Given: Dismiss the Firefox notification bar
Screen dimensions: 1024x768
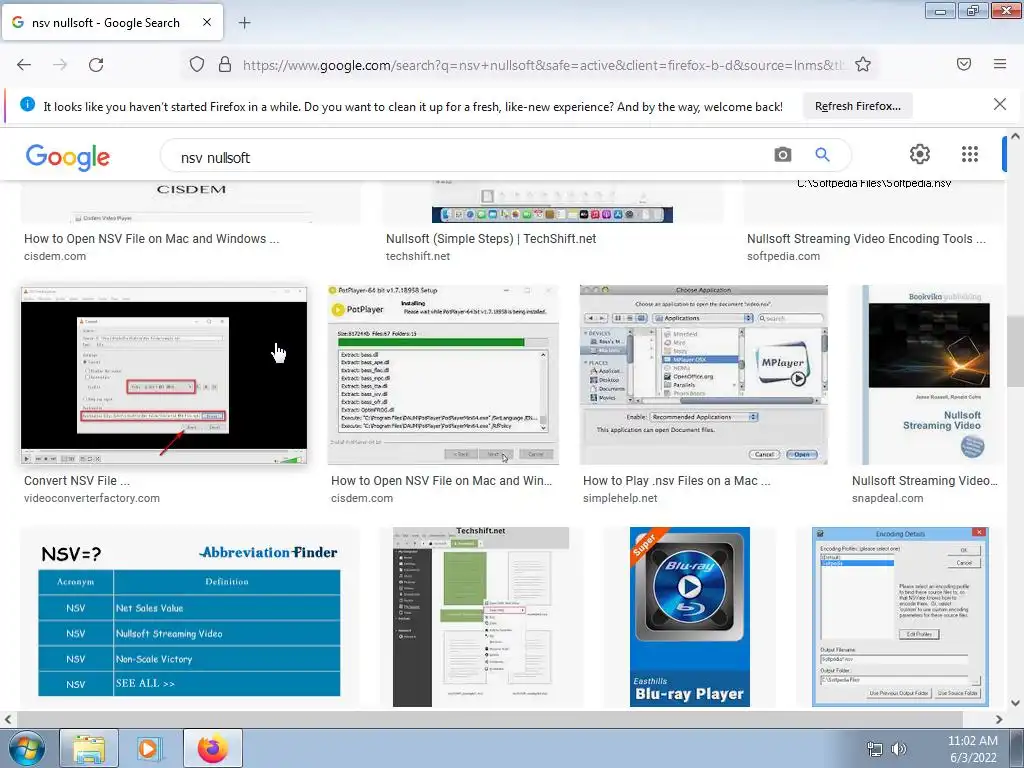Looking at the screenshot, I should pos(1000,104).
